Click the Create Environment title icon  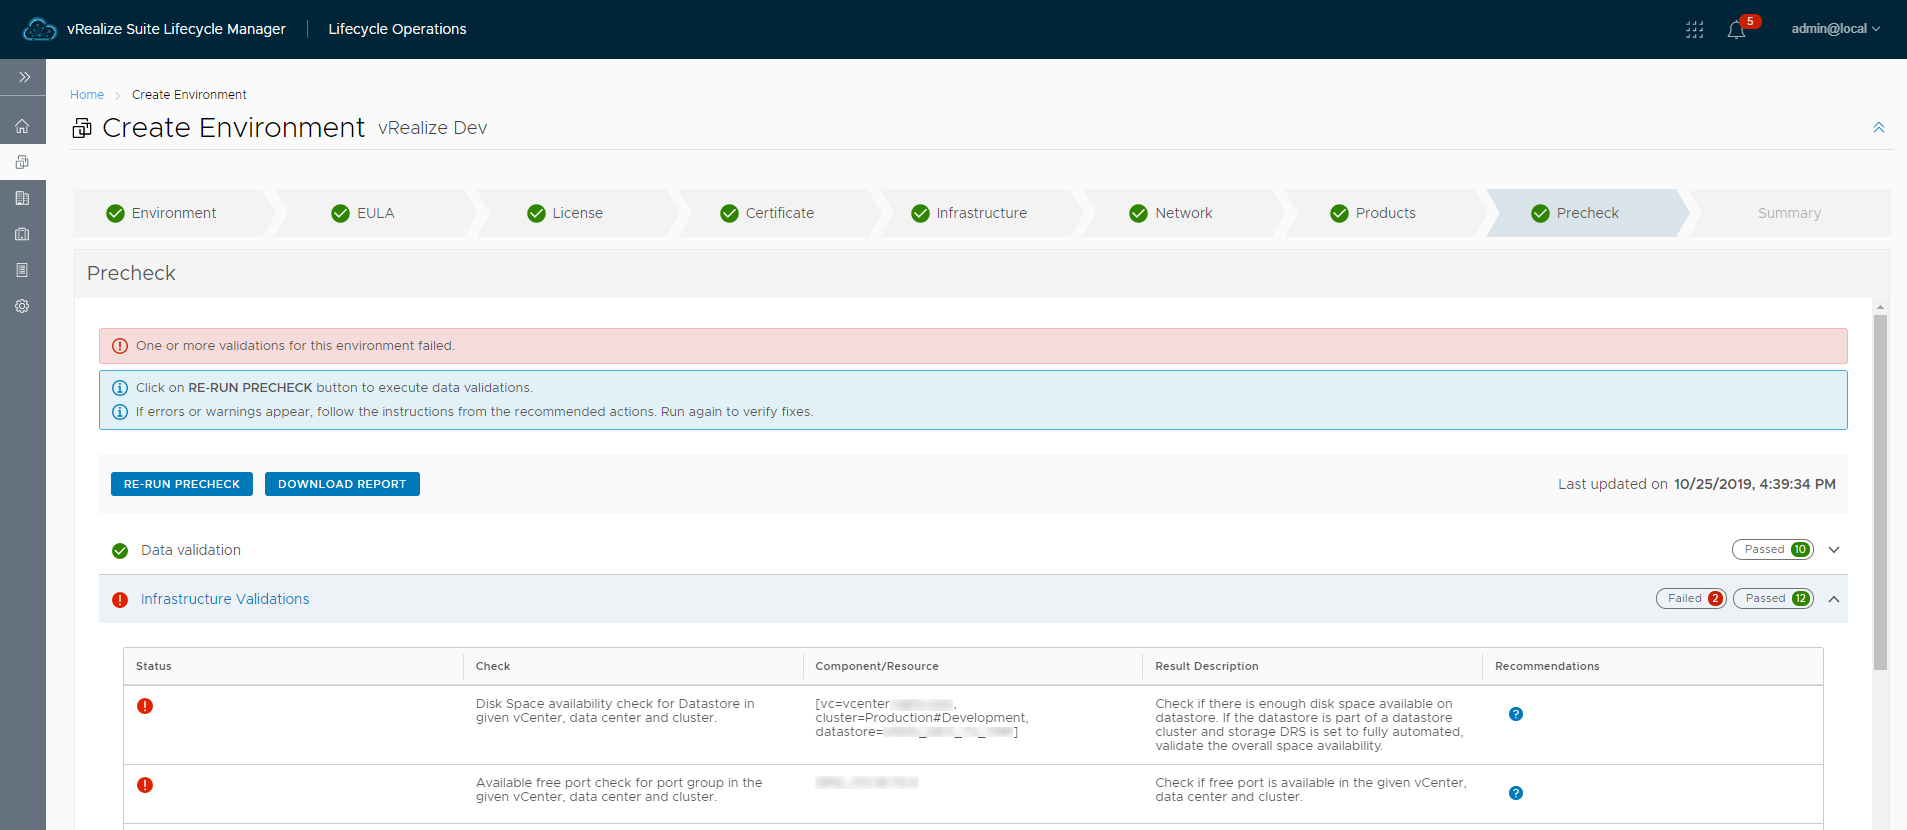point(82,128)
